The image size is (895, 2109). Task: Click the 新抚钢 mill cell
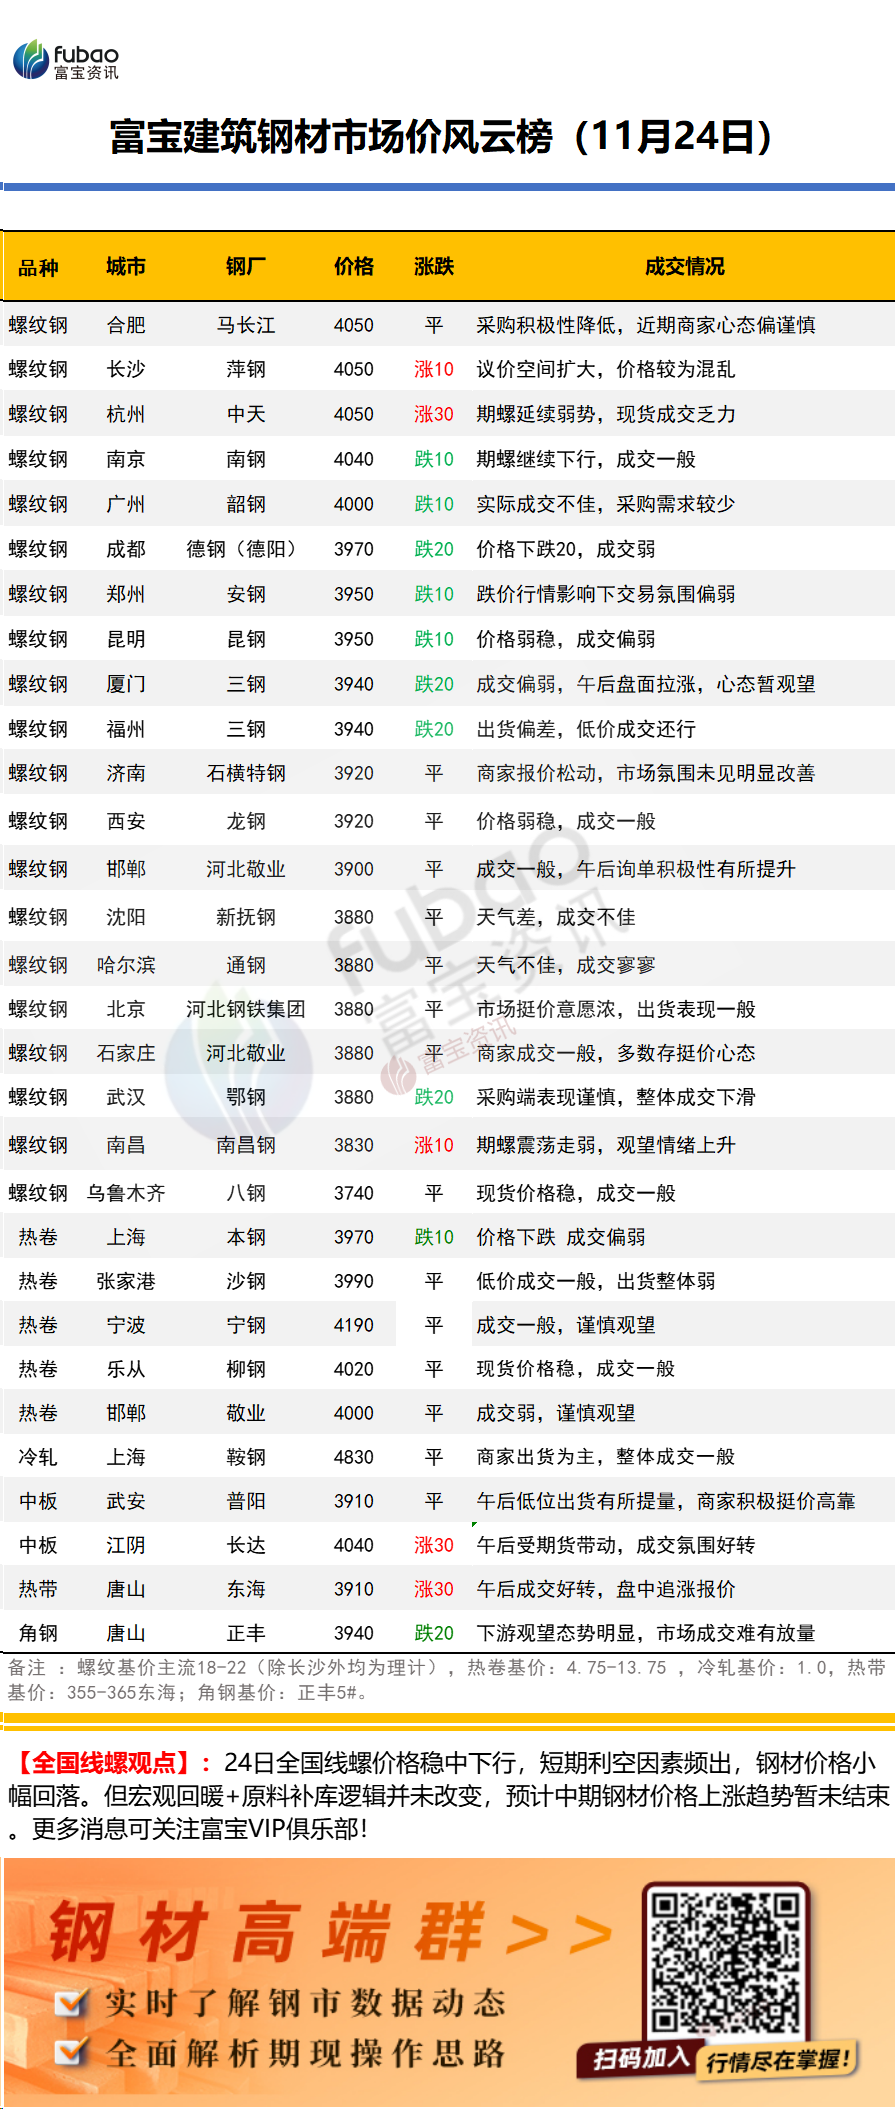(246, 917)
